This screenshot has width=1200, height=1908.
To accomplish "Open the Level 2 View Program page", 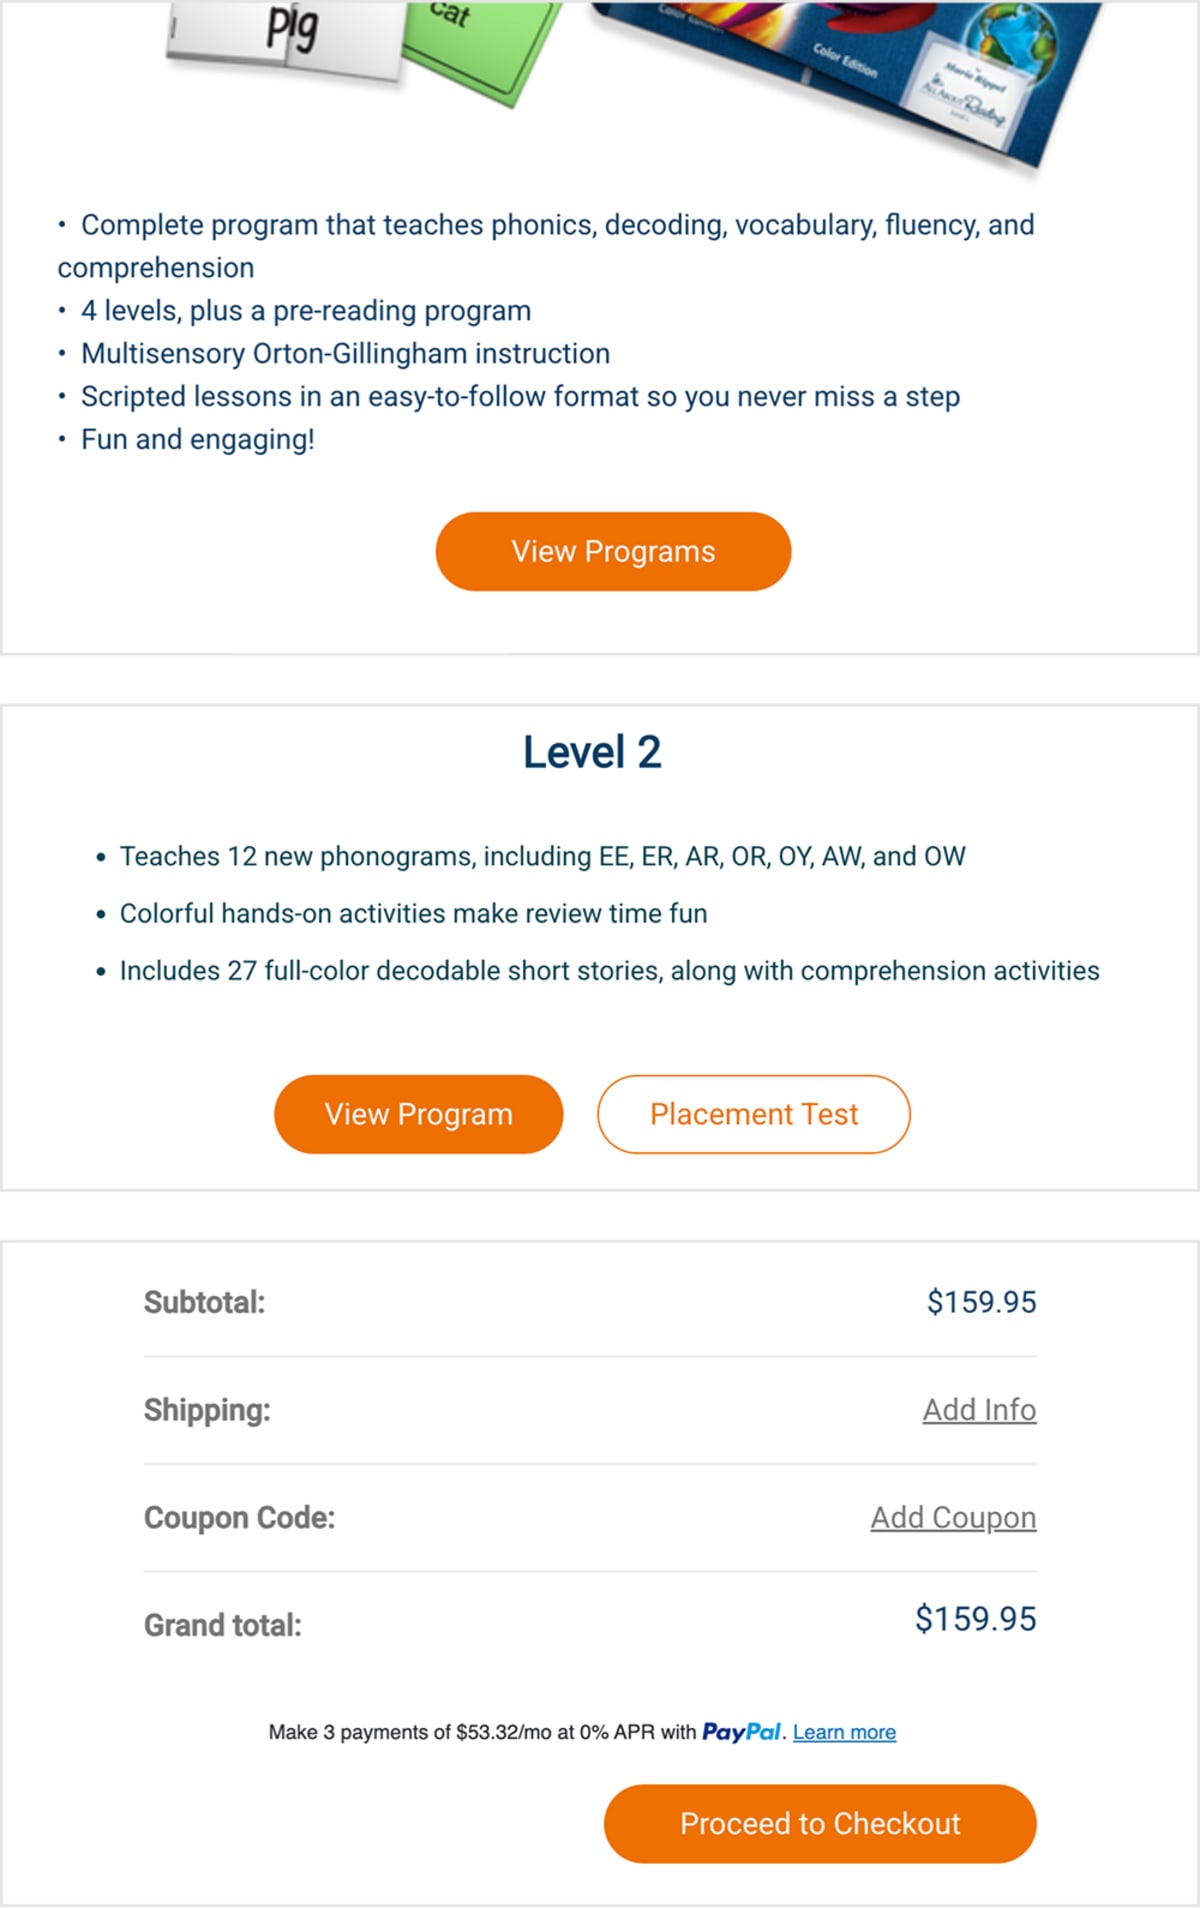I will click(x=418, y=1113).
